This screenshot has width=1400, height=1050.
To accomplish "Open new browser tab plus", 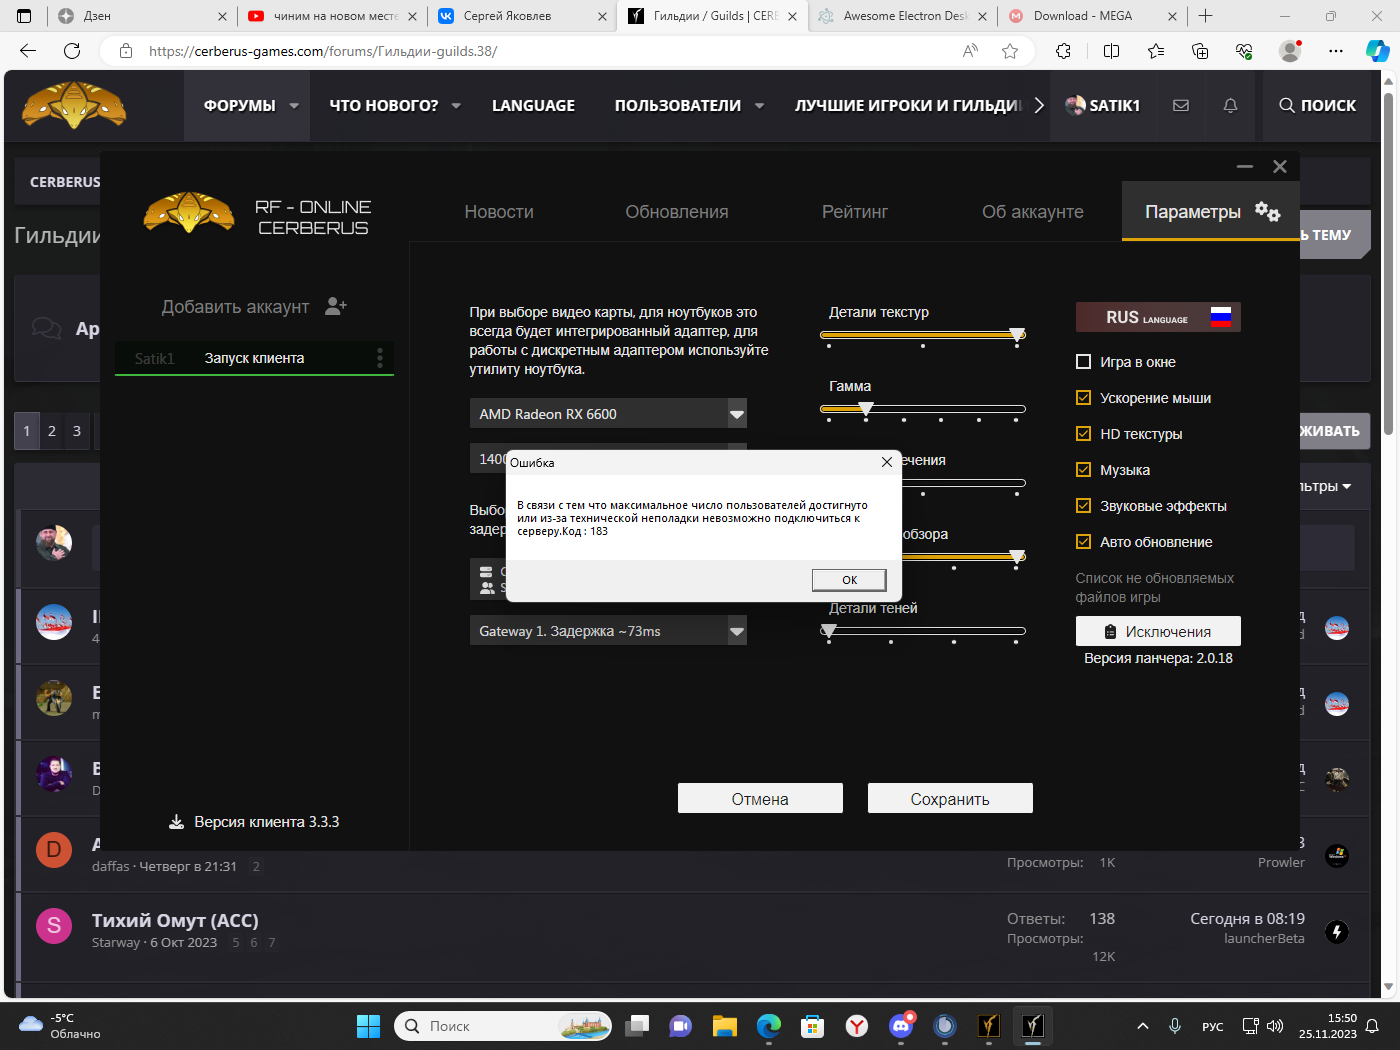I will point(1206,16).
